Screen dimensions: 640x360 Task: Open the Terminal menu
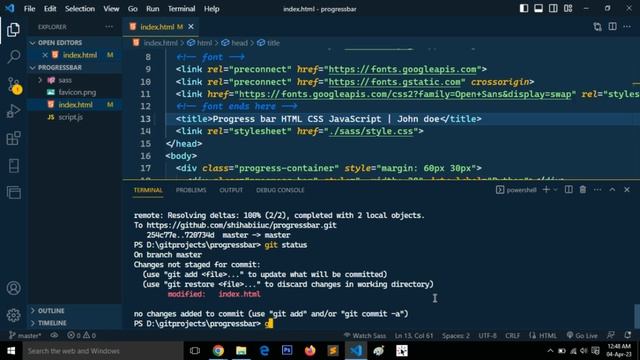click(182, 9)
